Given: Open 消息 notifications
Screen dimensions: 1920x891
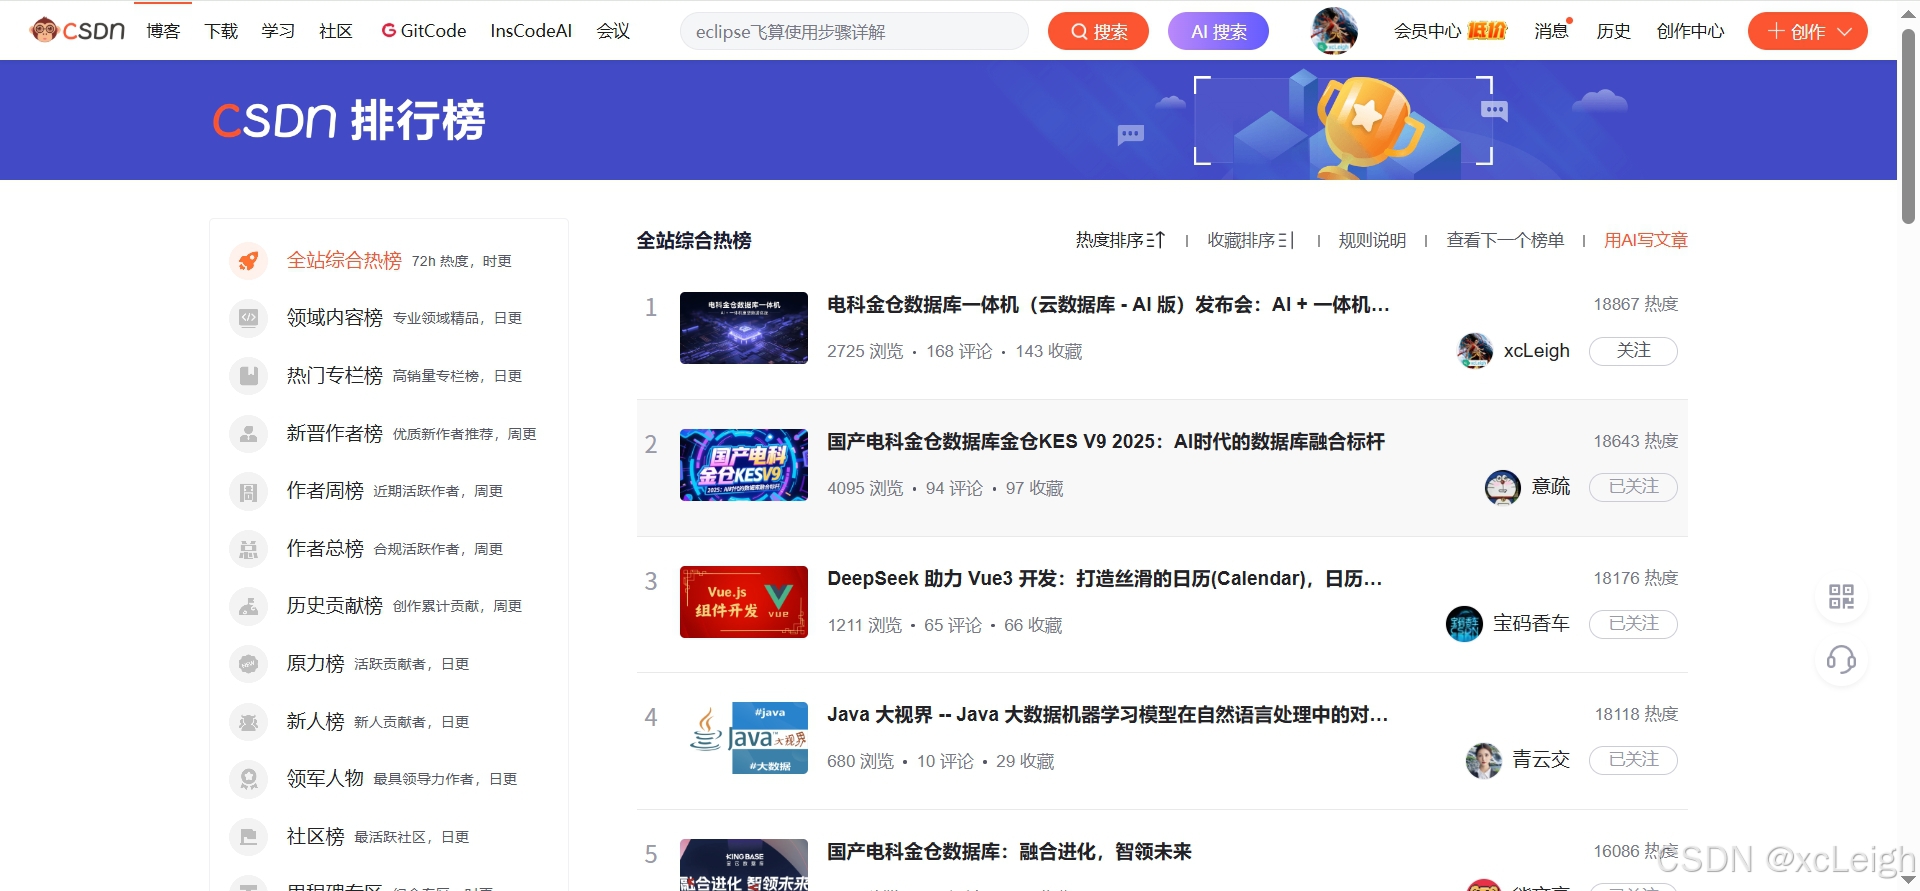Looking at the screenshot, I should pyautogui.click(x=1552, y=31).
